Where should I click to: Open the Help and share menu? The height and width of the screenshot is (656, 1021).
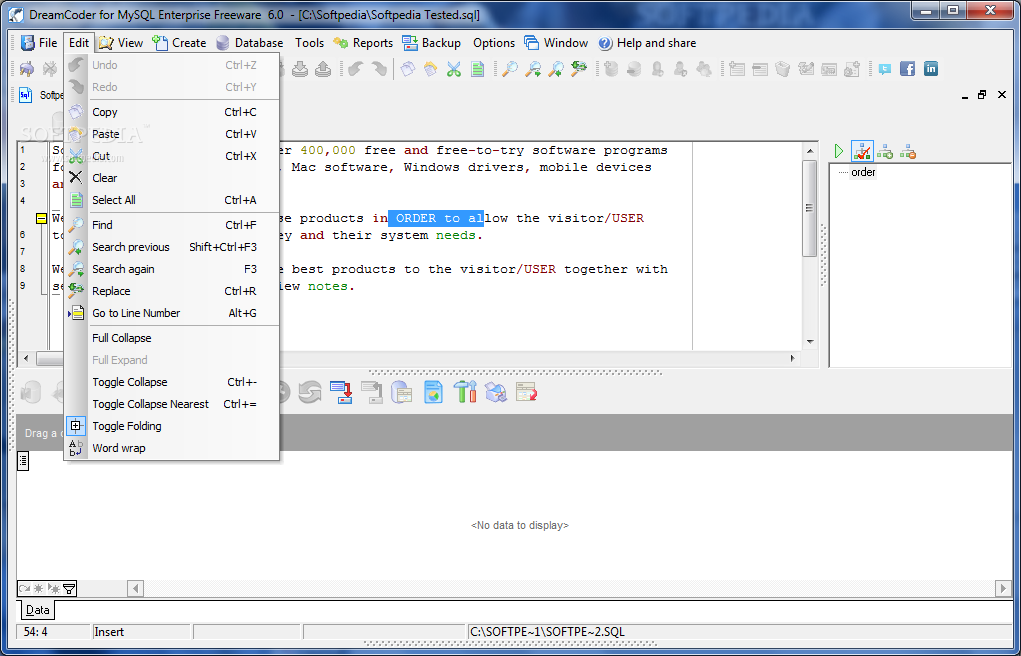coord(647,43)
